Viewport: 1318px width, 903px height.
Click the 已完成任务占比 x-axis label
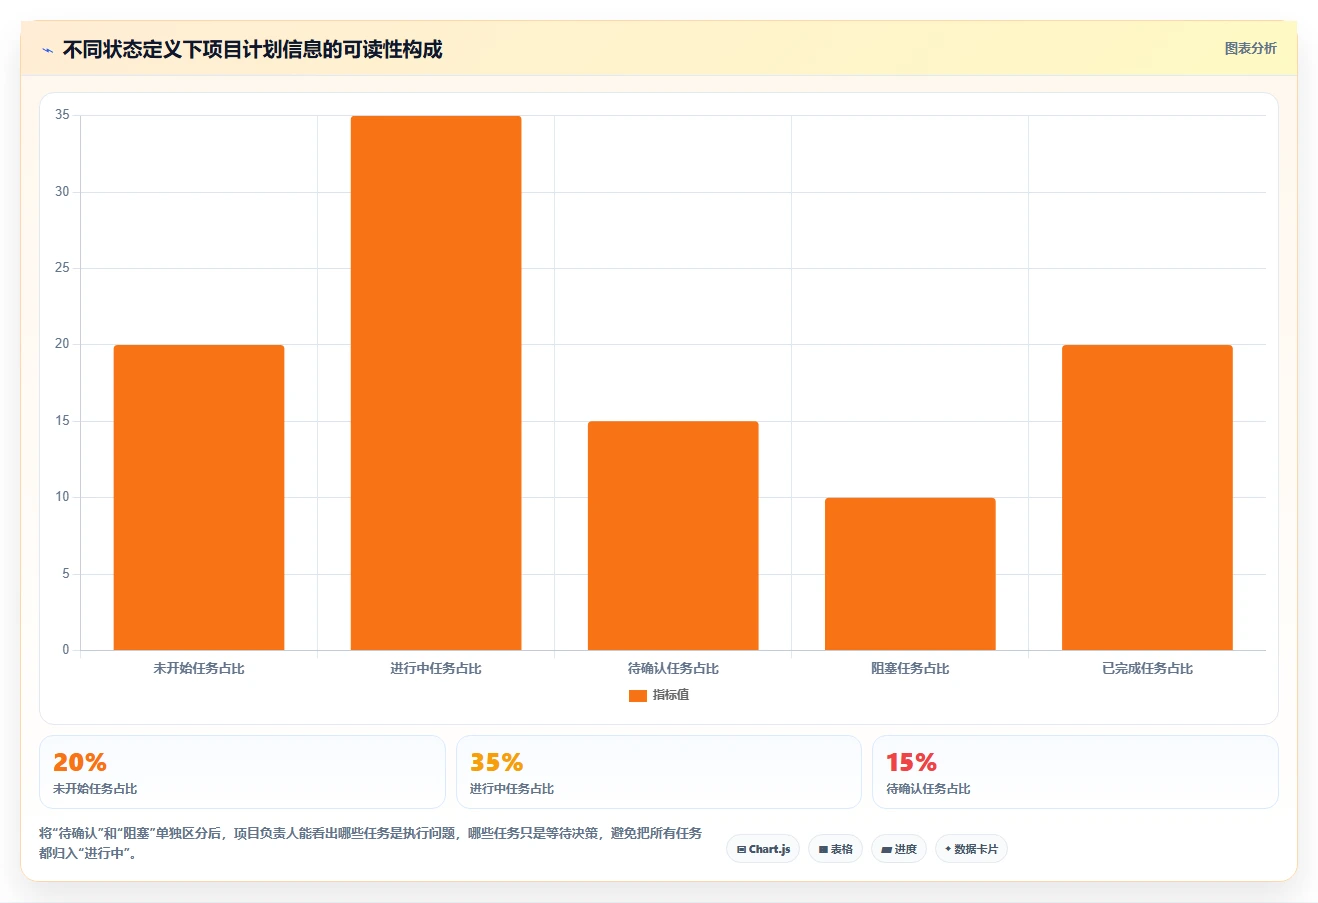click(1147, 668)
